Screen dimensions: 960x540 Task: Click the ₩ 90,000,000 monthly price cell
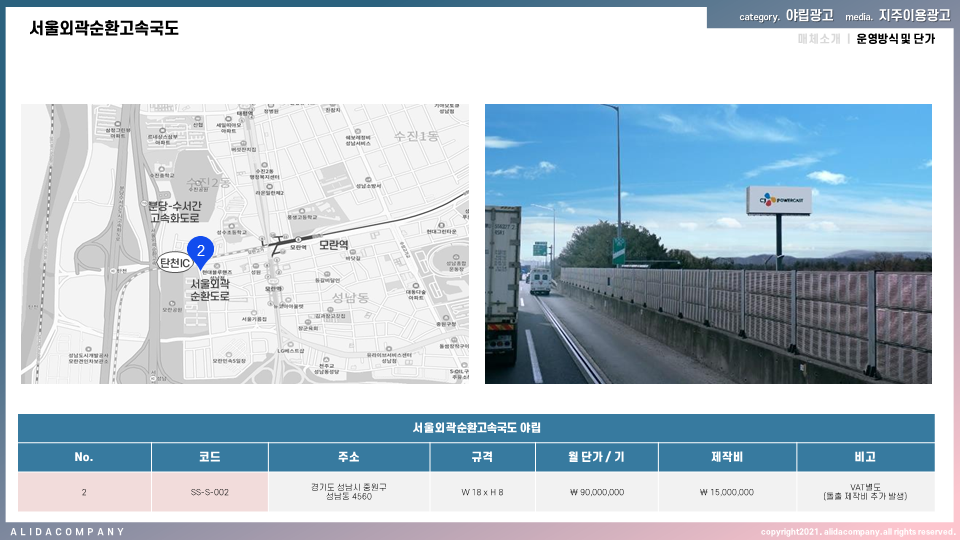(x=596, y=492)
